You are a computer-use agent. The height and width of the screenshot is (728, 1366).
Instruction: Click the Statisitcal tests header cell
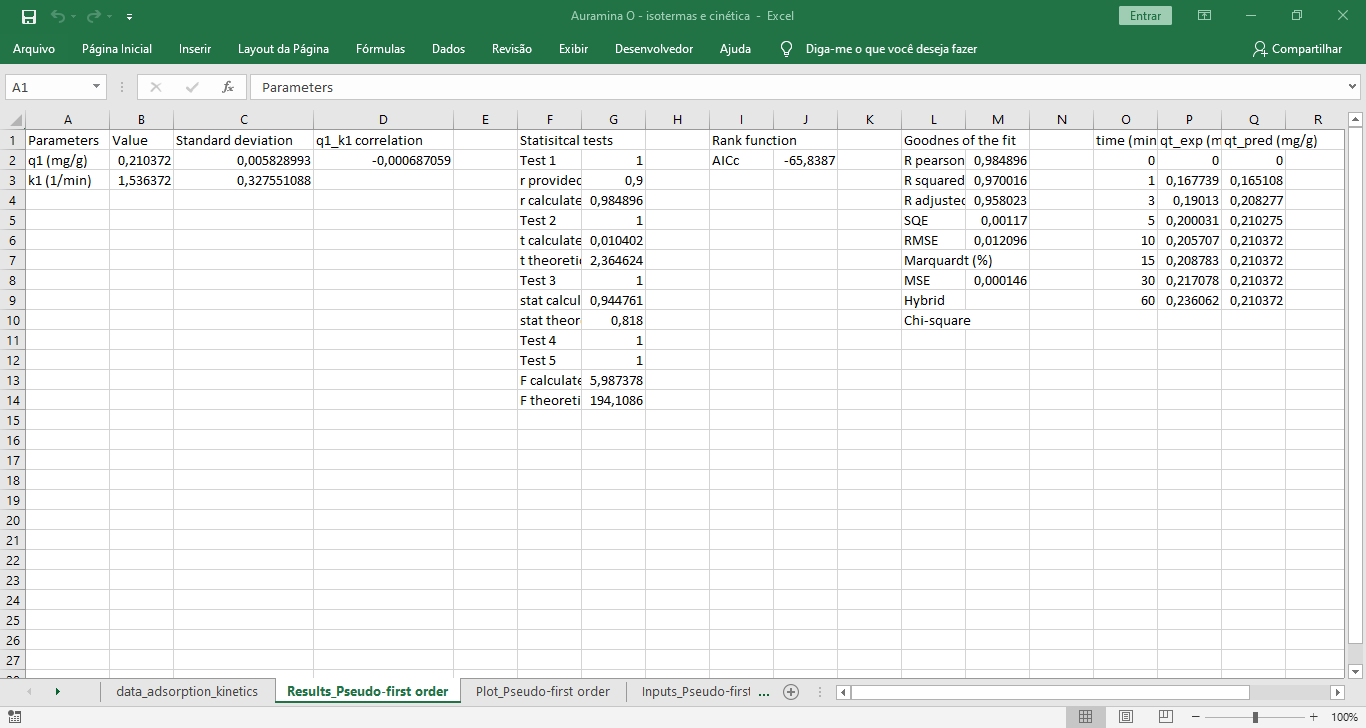[x=549, y=140]
